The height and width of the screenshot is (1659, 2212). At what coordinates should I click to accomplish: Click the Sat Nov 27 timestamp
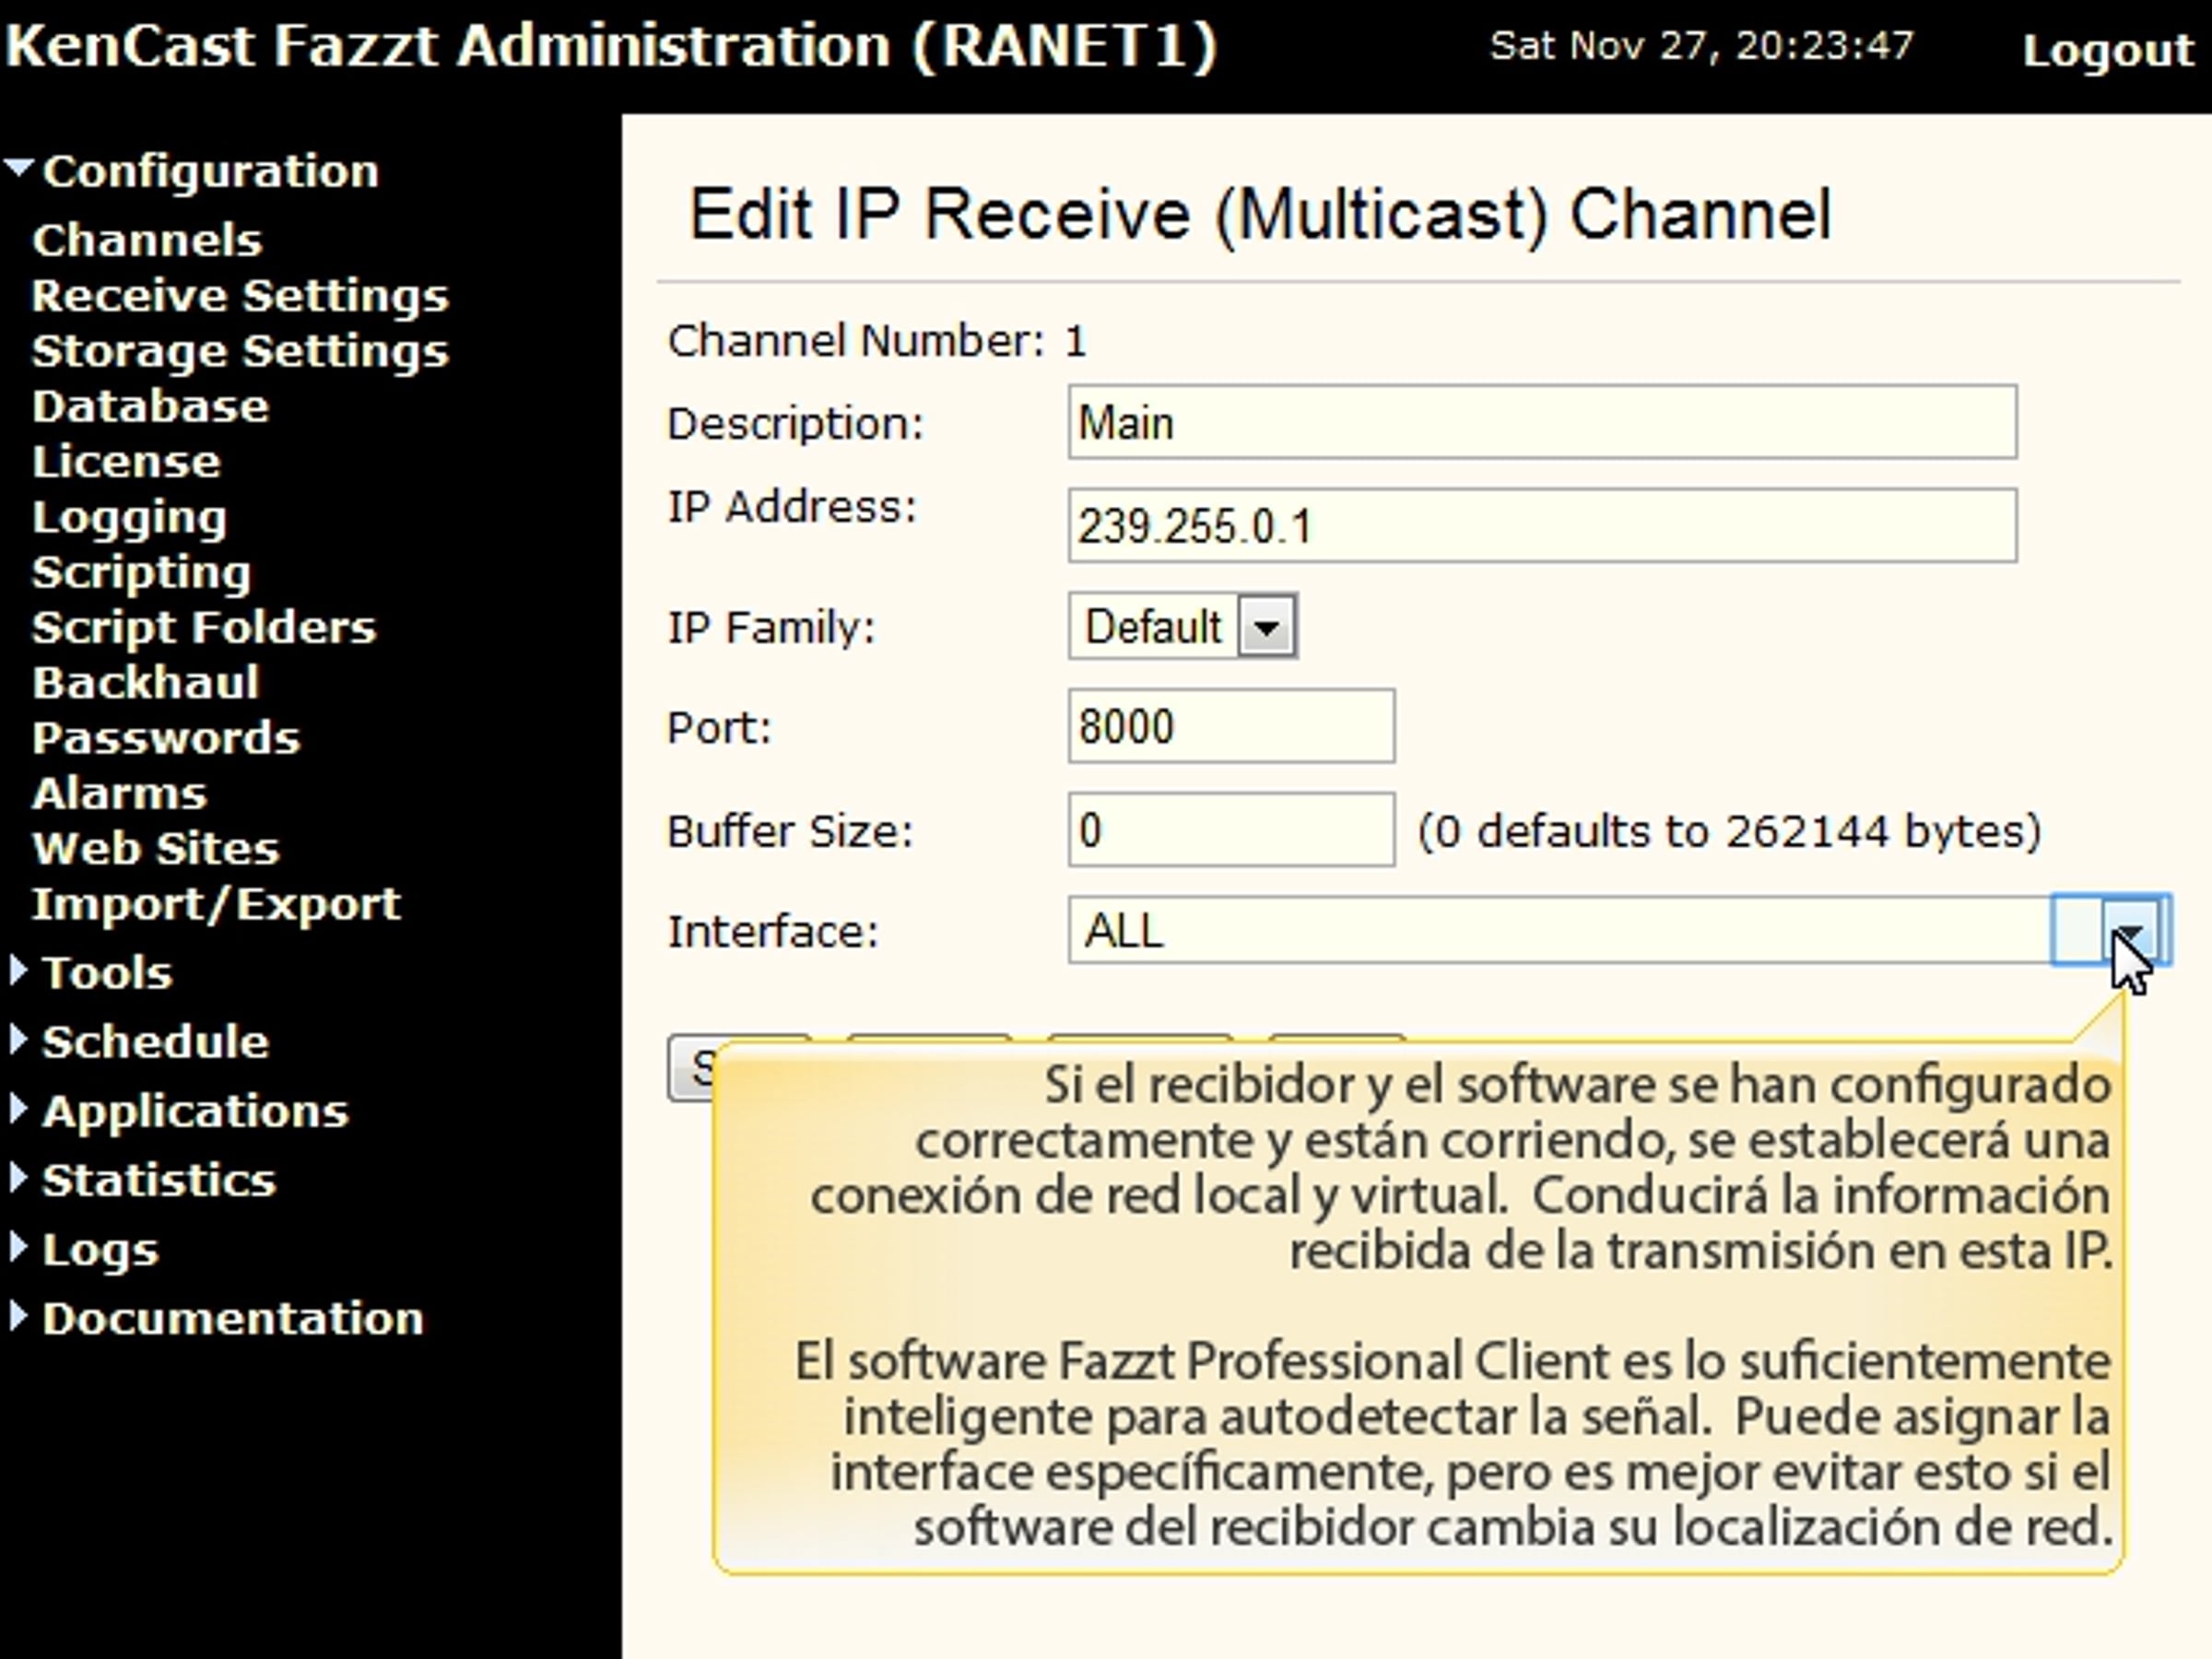[x=1702, y=46]
